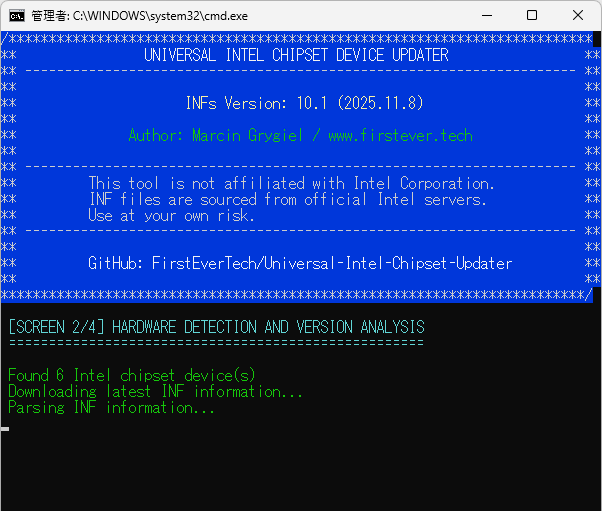This screenshot has height=511, width=602.
Task: Click the www.firstever.tech website address
Action: coord(400,135)
